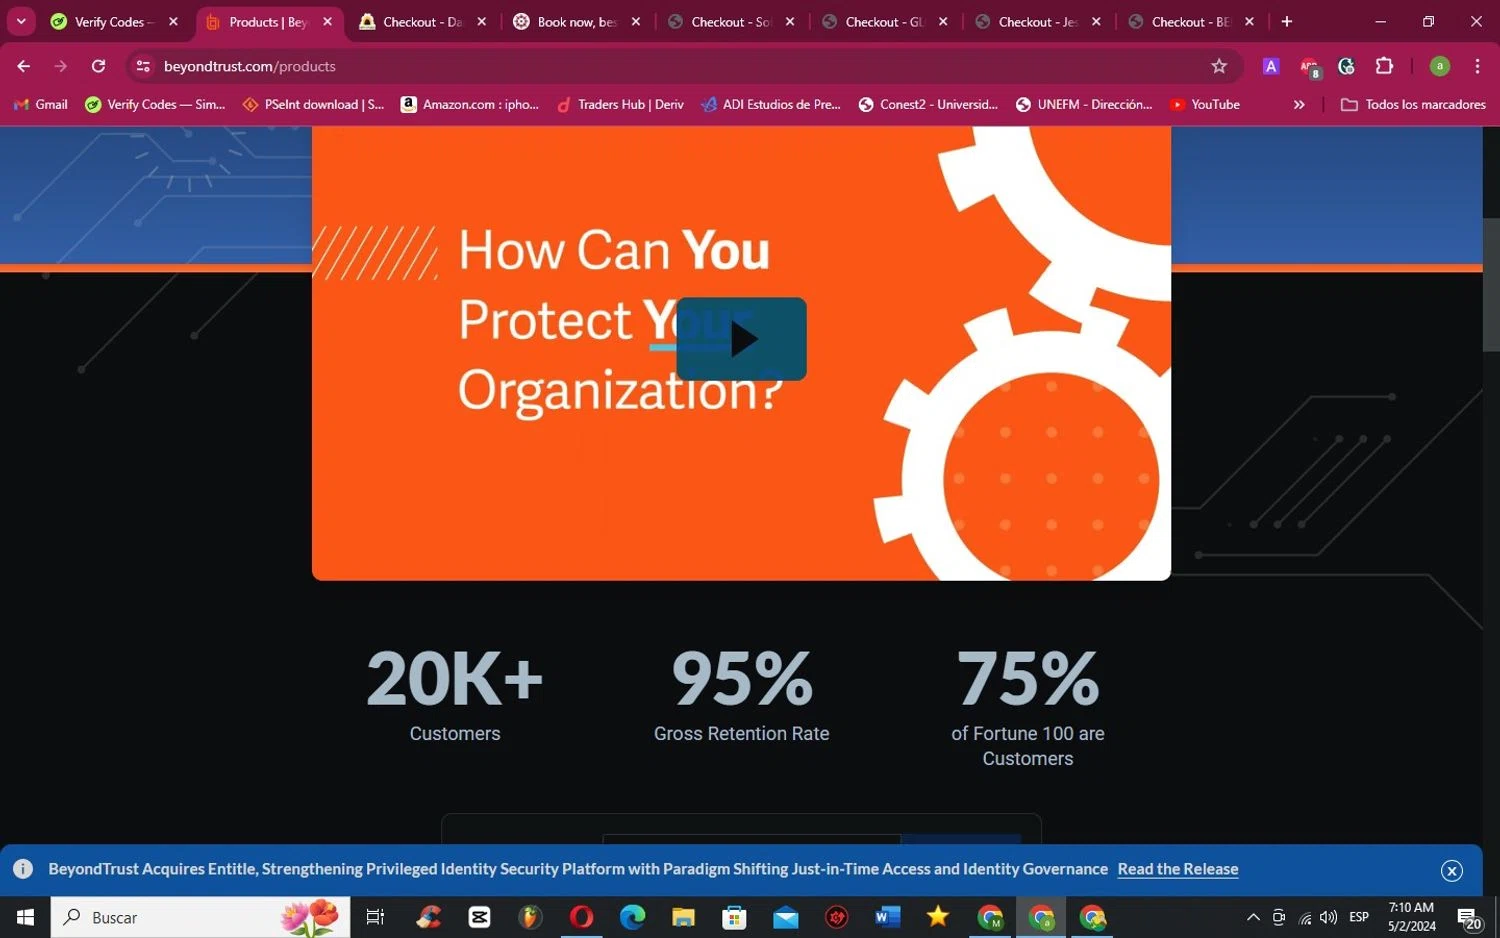Image resolution: width=1500 pixels, height=938 pixels.
Task: Open the 'ADI Estudios de Pre...' bookmark
Action: [771, 104]
